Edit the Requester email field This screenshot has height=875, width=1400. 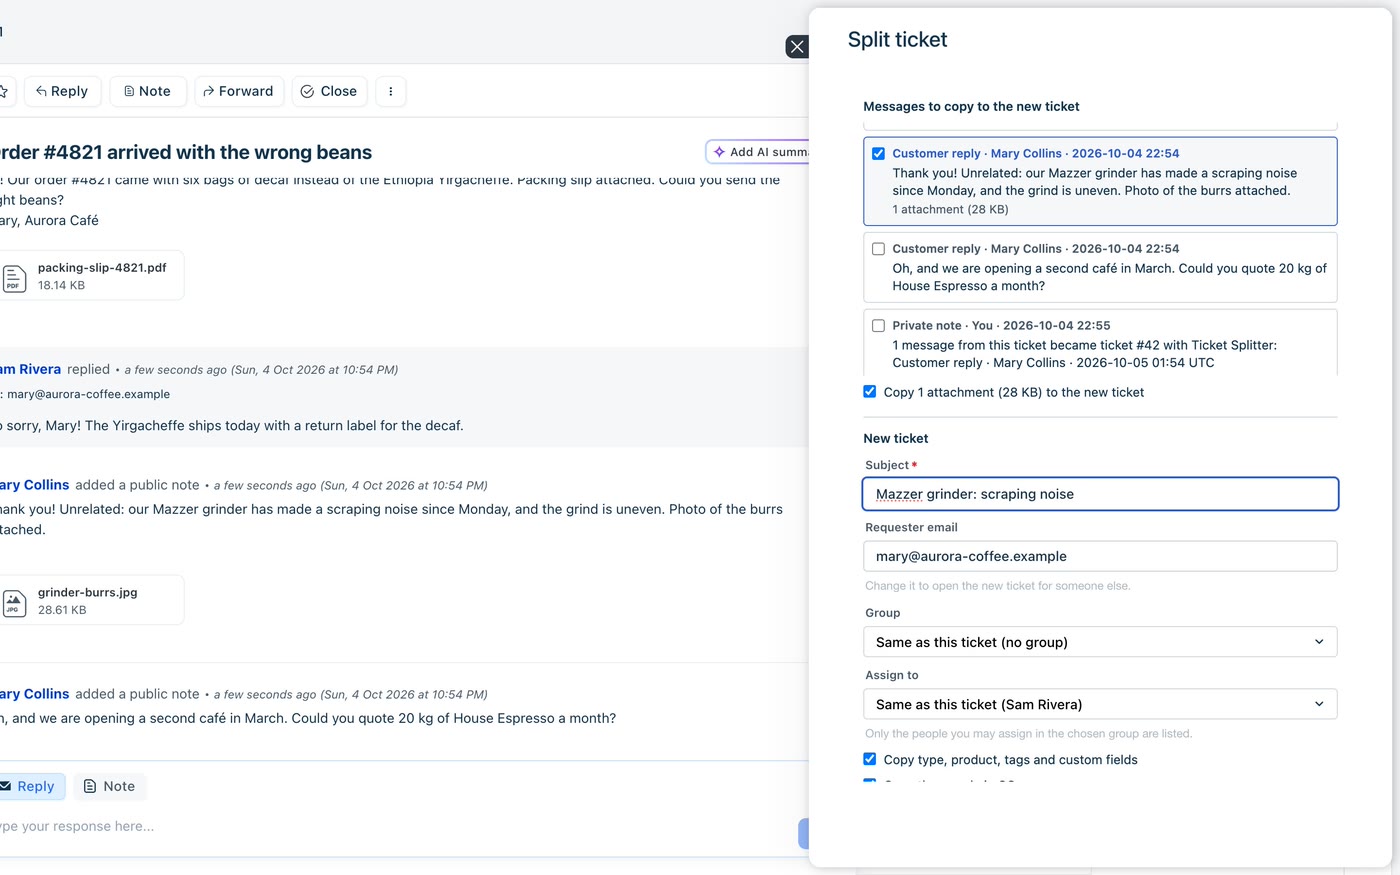[1100, 556]
